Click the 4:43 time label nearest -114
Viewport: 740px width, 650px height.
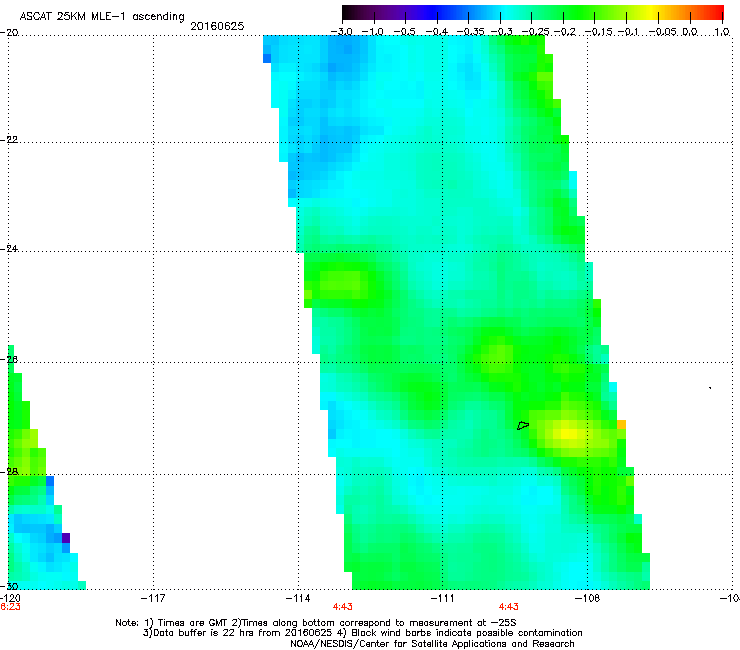(x=343, y=607)
